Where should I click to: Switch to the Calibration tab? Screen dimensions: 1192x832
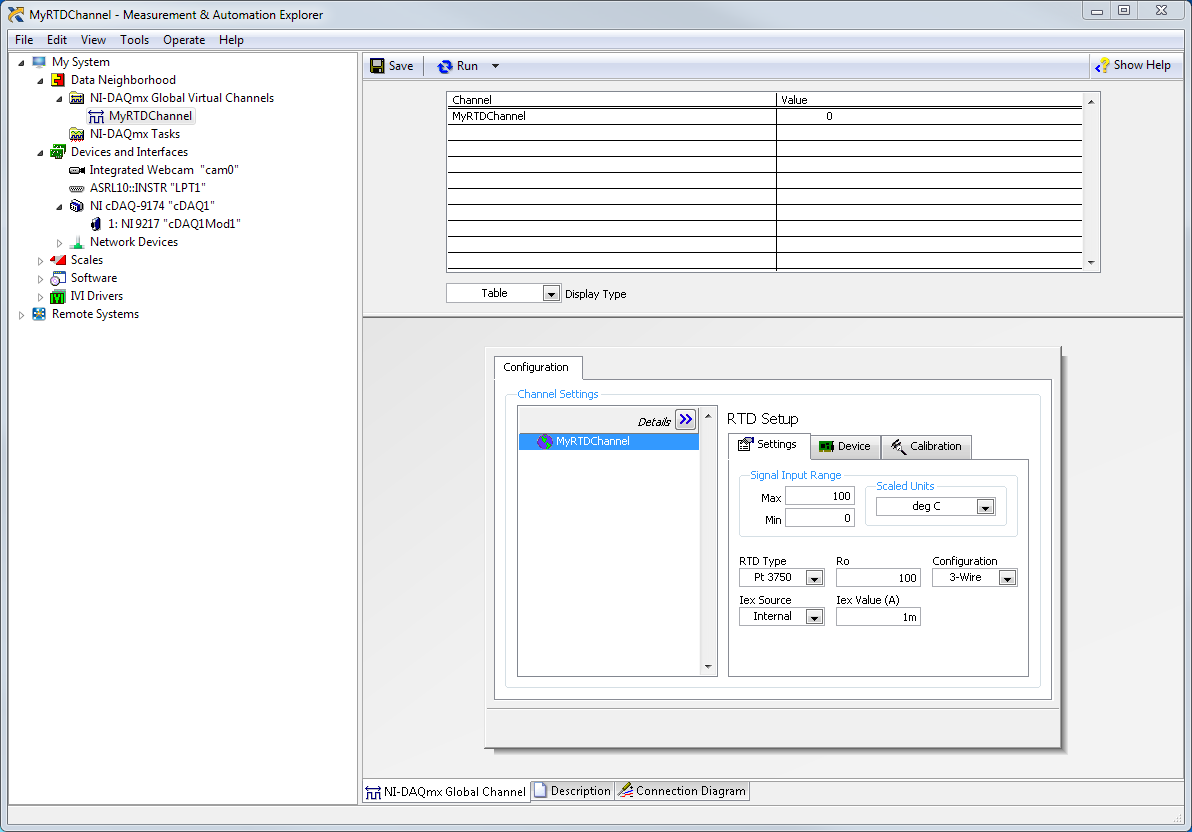927,447
